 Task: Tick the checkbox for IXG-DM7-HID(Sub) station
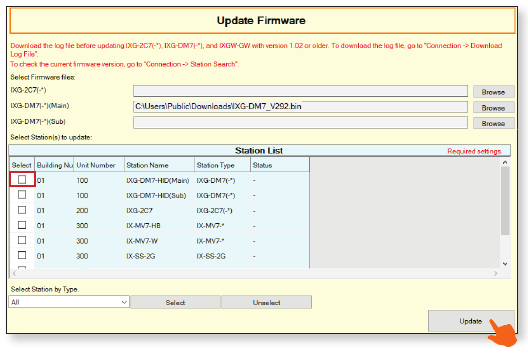tap(22, 195)
